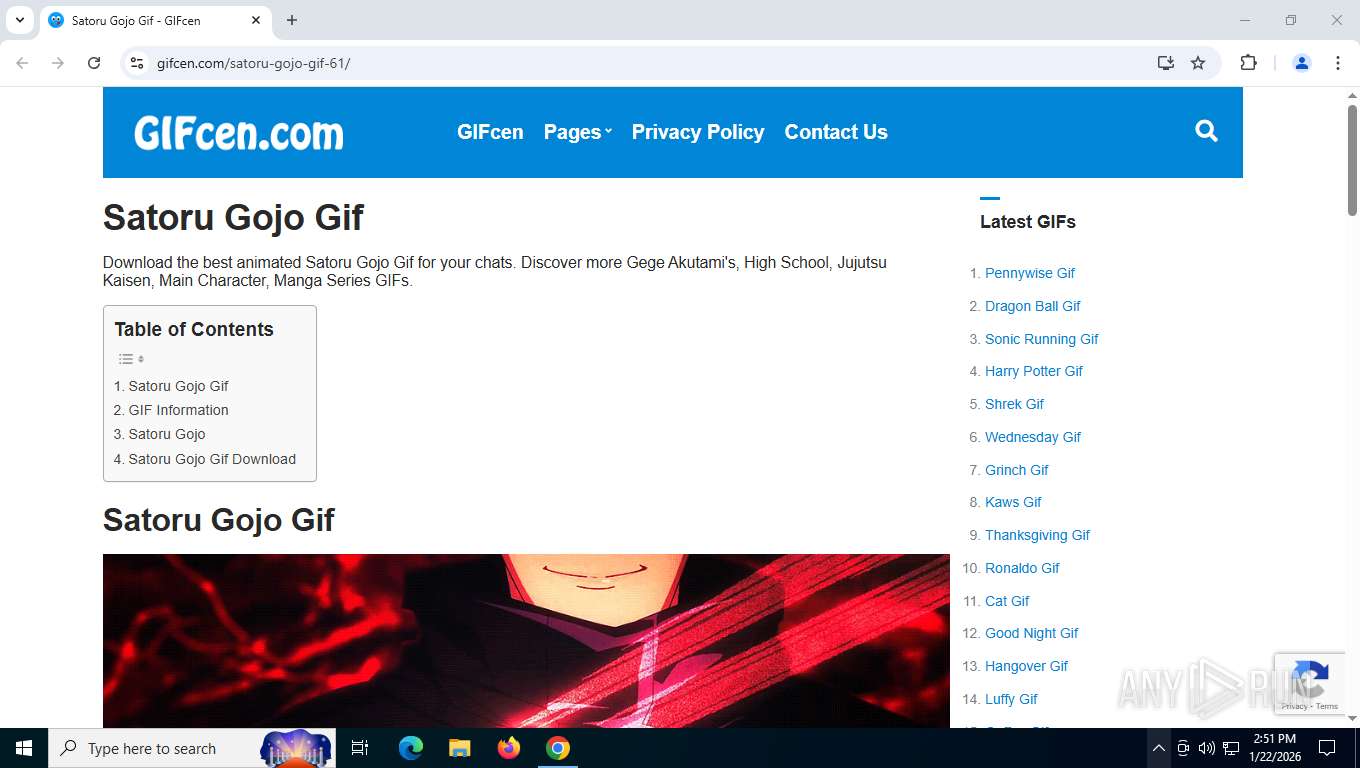Click the Satoru Gojo GIF image
Screen dimensions: 1360x768
(x=526, y=641)
